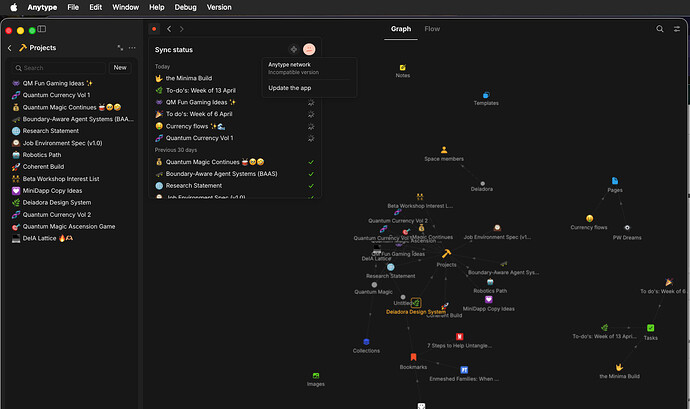Screen dimensions: 690x409
Task: Click the Images node in the graph
Action: point(316,376)
